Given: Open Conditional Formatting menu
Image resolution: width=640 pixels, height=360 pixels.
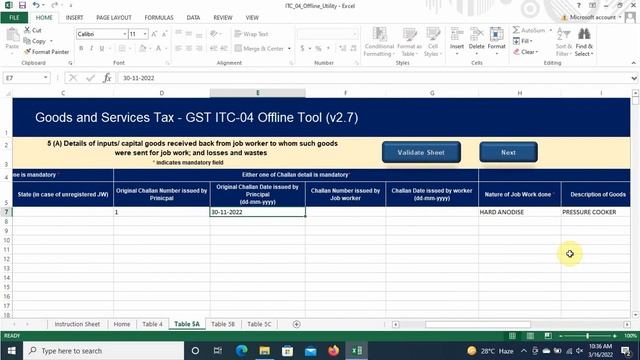Looking at the screenshot, I should tap(379, 42).
